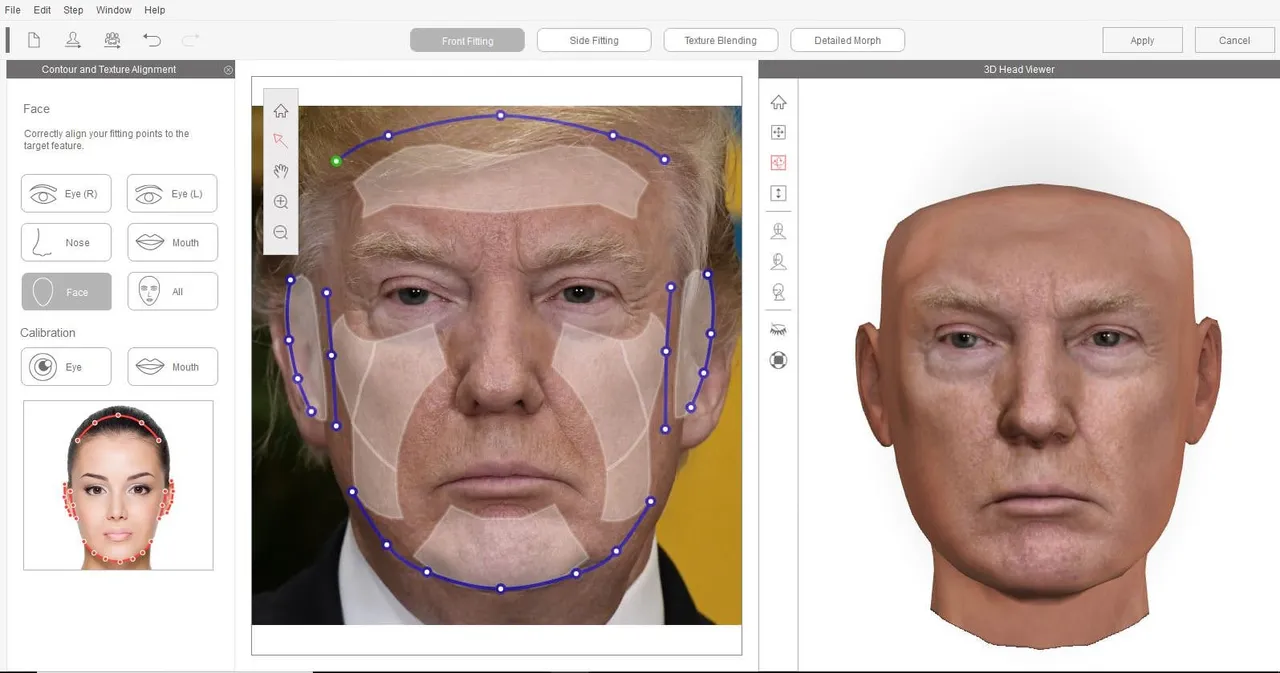Toggle eyelashes in 3D viewer
1280x673 pixels.
click(x=778, y=329)
